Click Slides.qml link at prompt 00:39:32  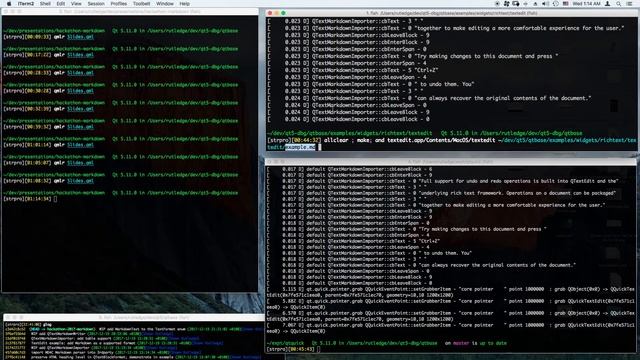(x=80, y=127)
